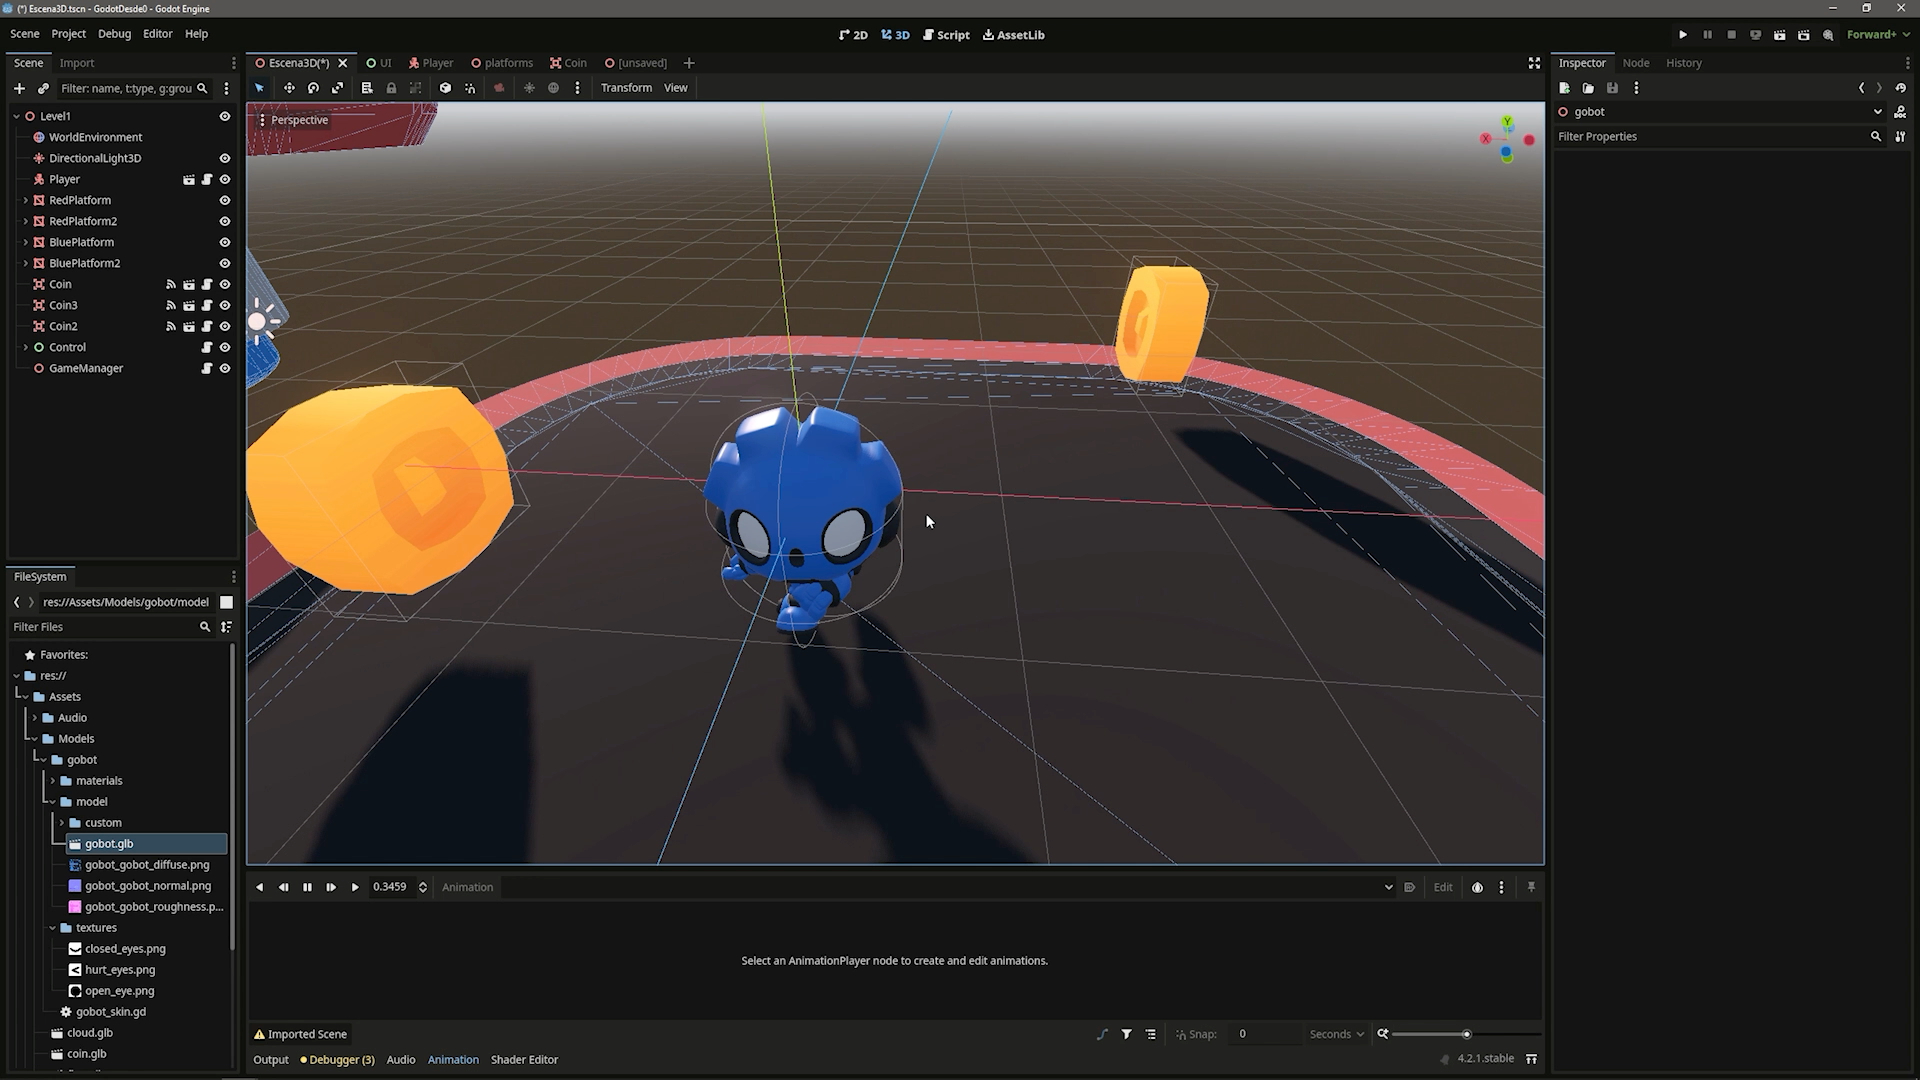The height and width of the screenshot is (1080, 1920).
Task: Expand the RedPlatform tree node
Action: click(26, 200)
